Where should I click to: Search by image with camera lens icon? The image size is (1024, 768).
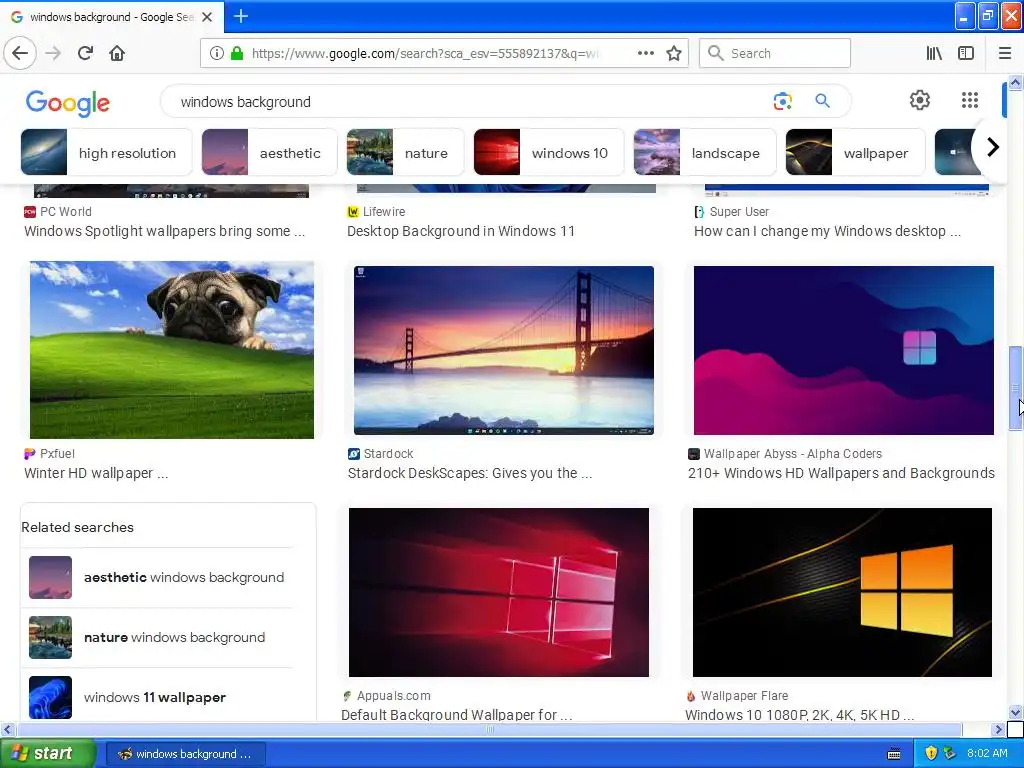coord(782,101)
